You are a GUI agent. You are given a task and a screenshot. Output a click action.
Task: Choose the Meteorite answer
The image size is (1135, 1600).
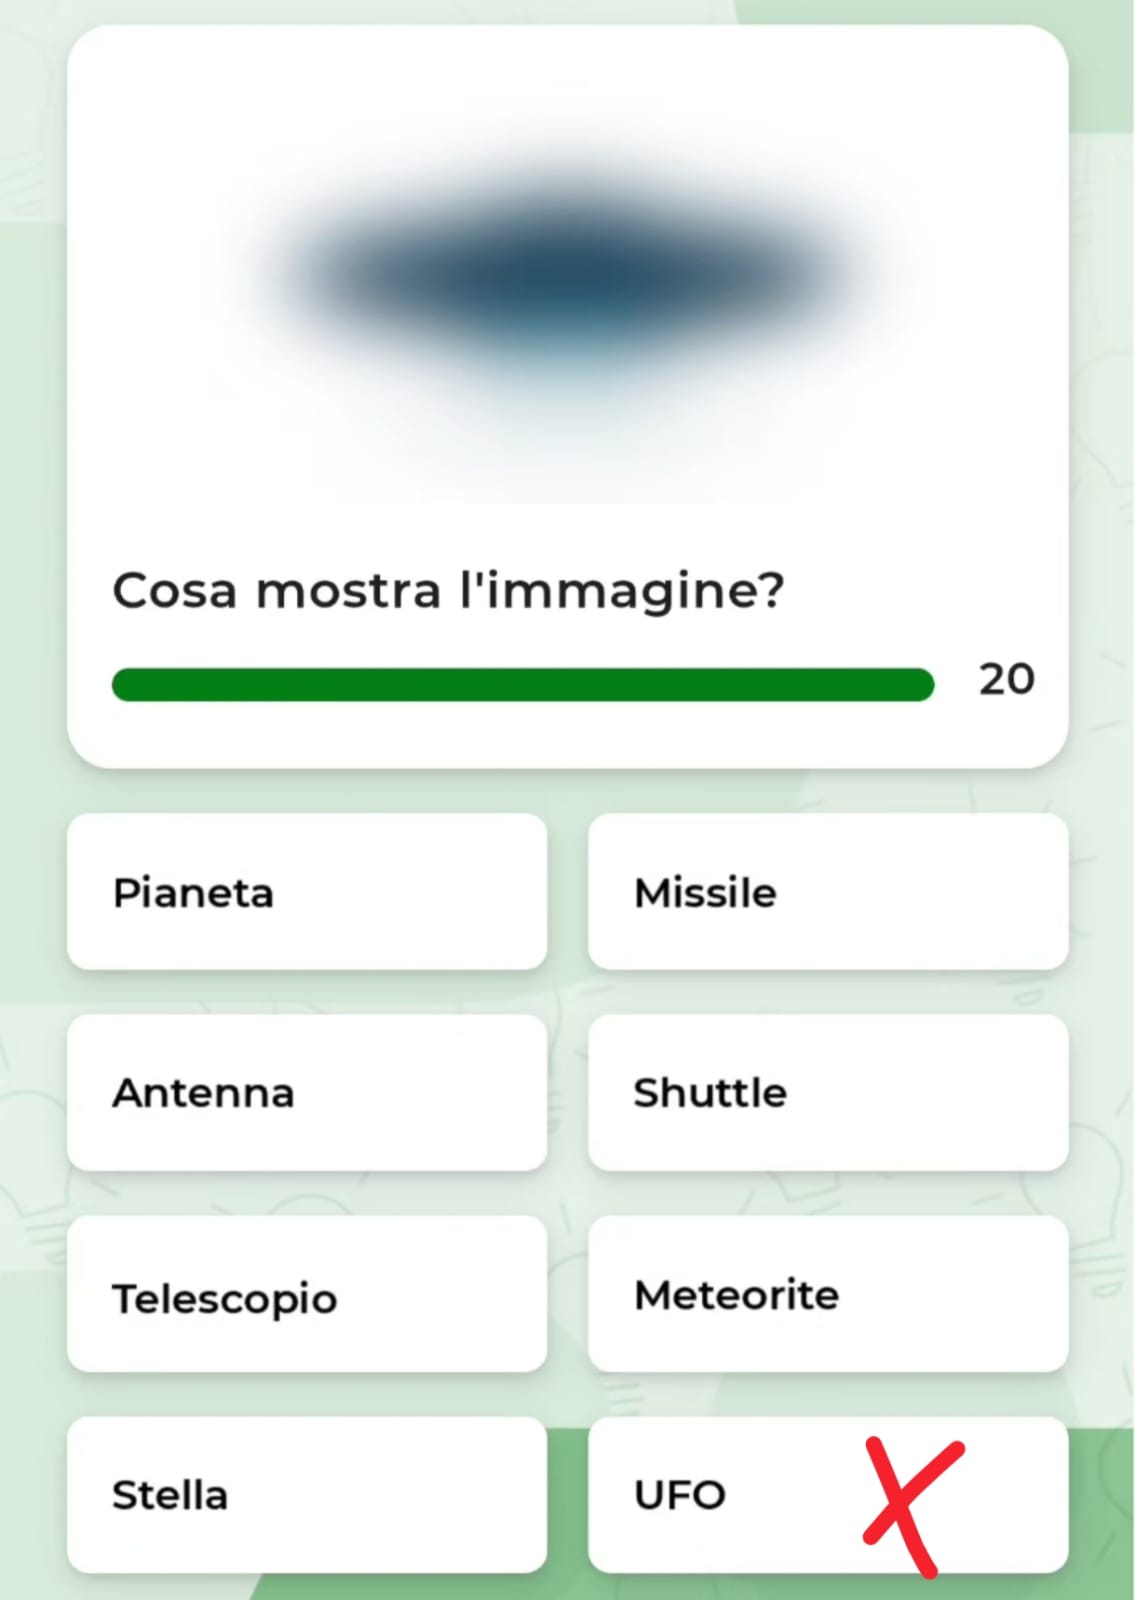tap(827, 1295)
